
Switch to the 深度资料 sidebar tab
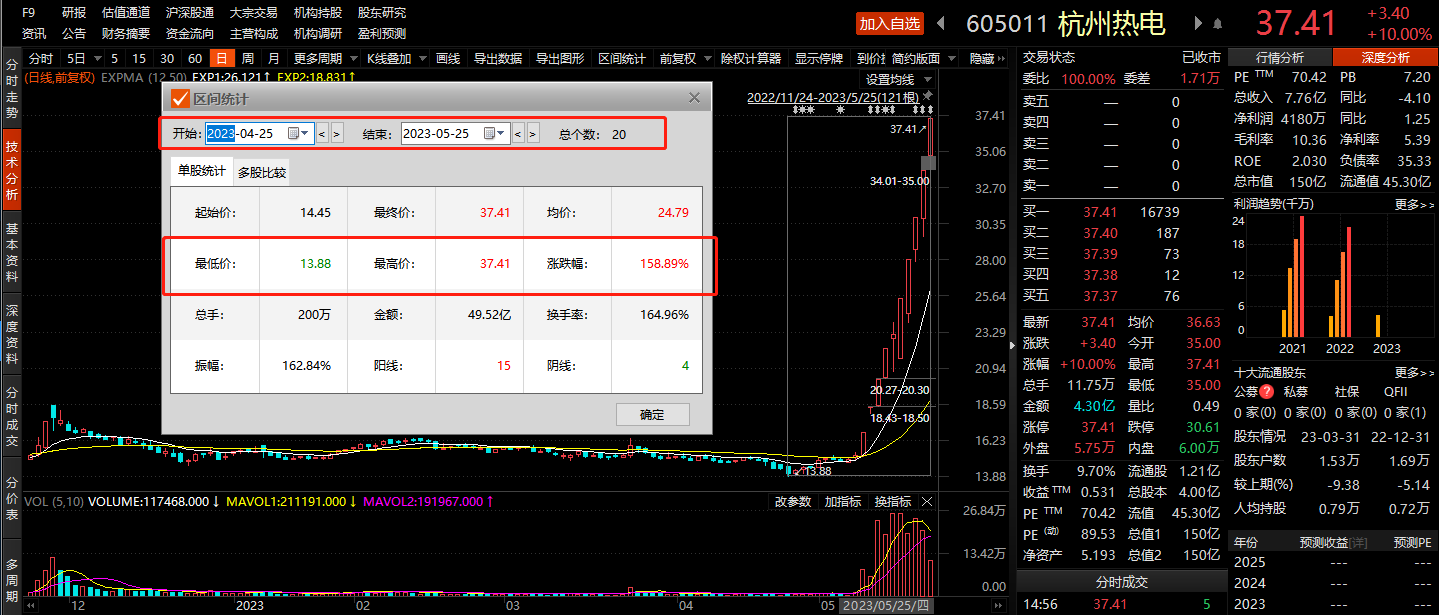12,335
